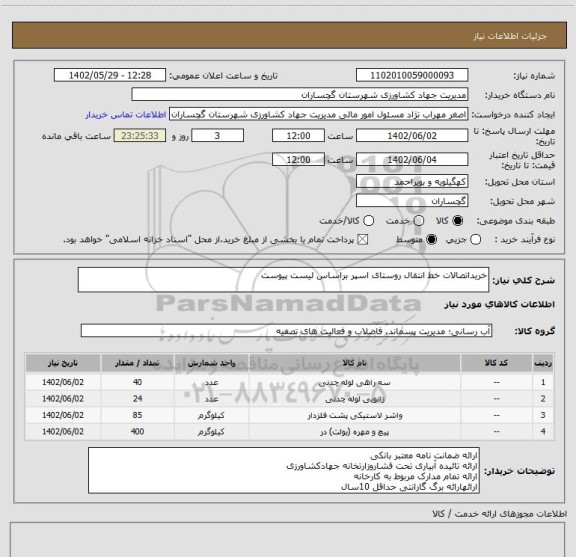Click the remaining days field showing 3
Image resolution: width=576 pixels, height=557 pixels.
[x=217, y=136]
